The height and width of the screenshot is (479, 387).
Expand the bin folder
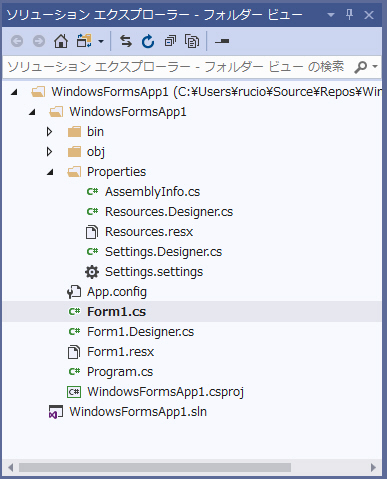(x=50, y=132)
